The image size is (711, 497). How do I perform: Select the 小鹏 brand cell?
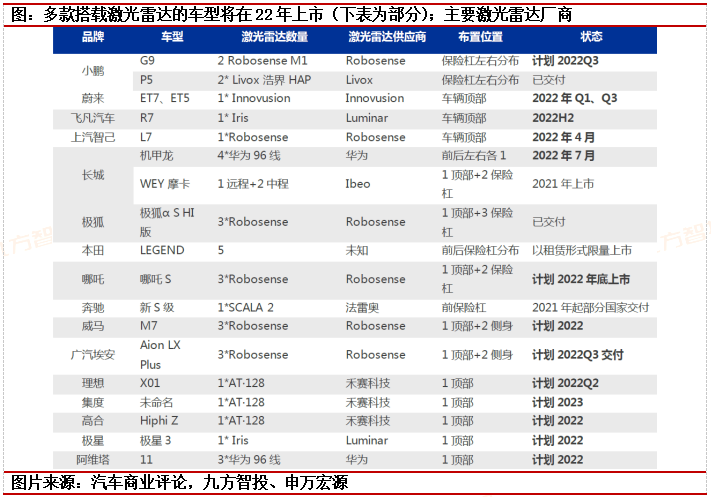pyautogui.click(x=93, y=71)
